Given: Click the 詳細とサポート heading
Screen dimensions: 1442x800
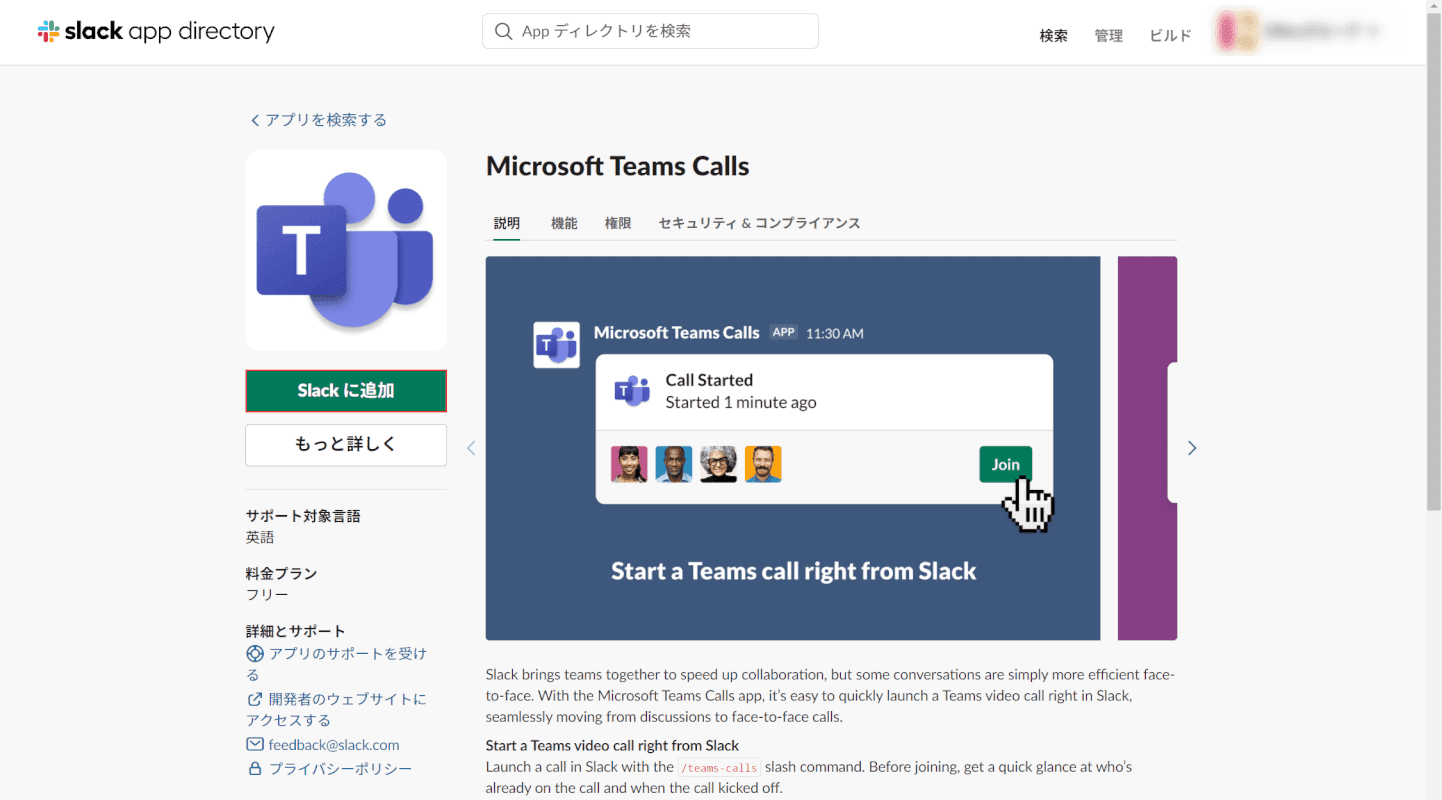Looking at the screenshot, I should click(296, 631).
